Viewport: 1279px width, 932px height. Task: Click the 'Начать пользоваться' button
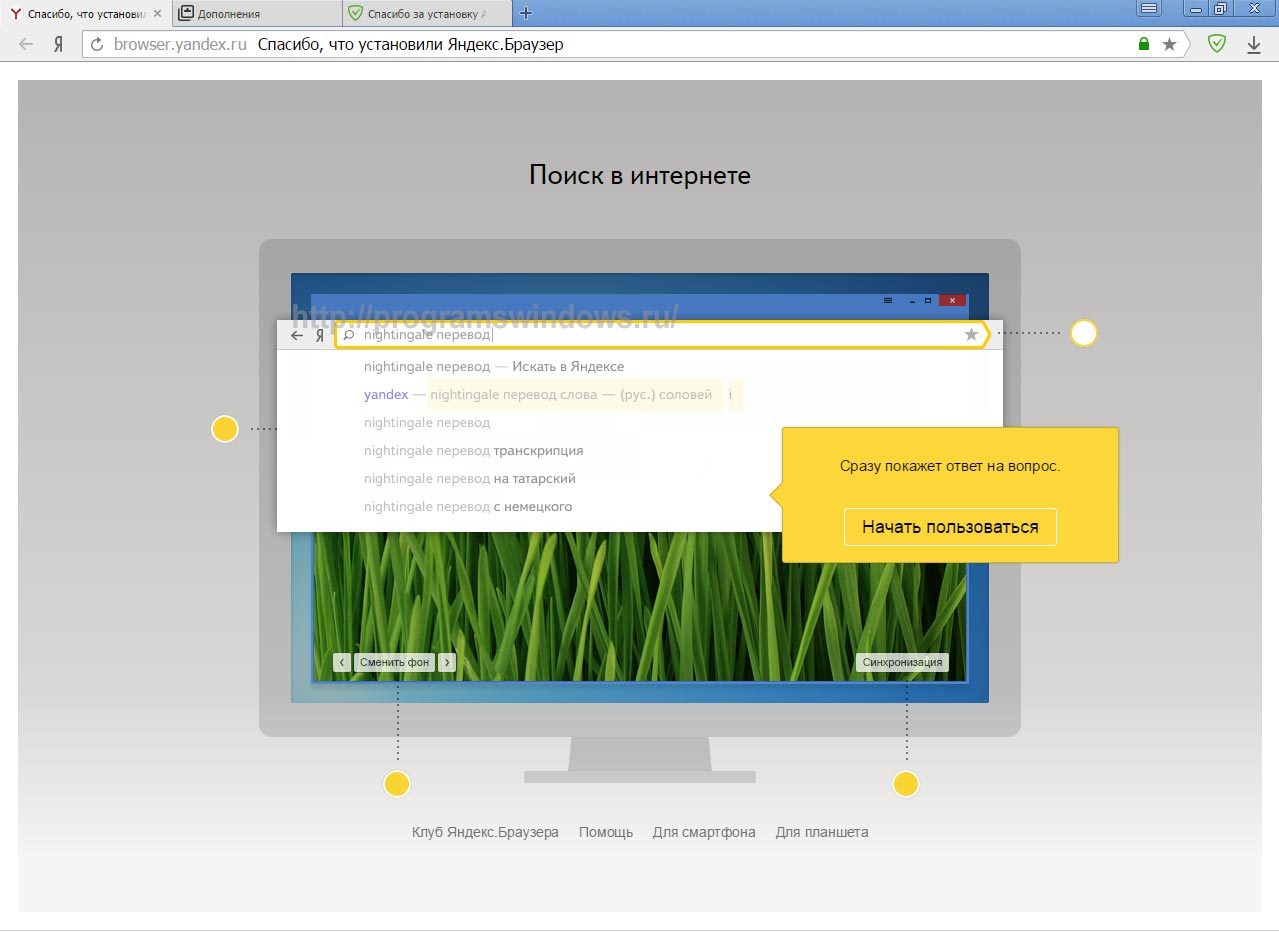click(x=950, y=527)
